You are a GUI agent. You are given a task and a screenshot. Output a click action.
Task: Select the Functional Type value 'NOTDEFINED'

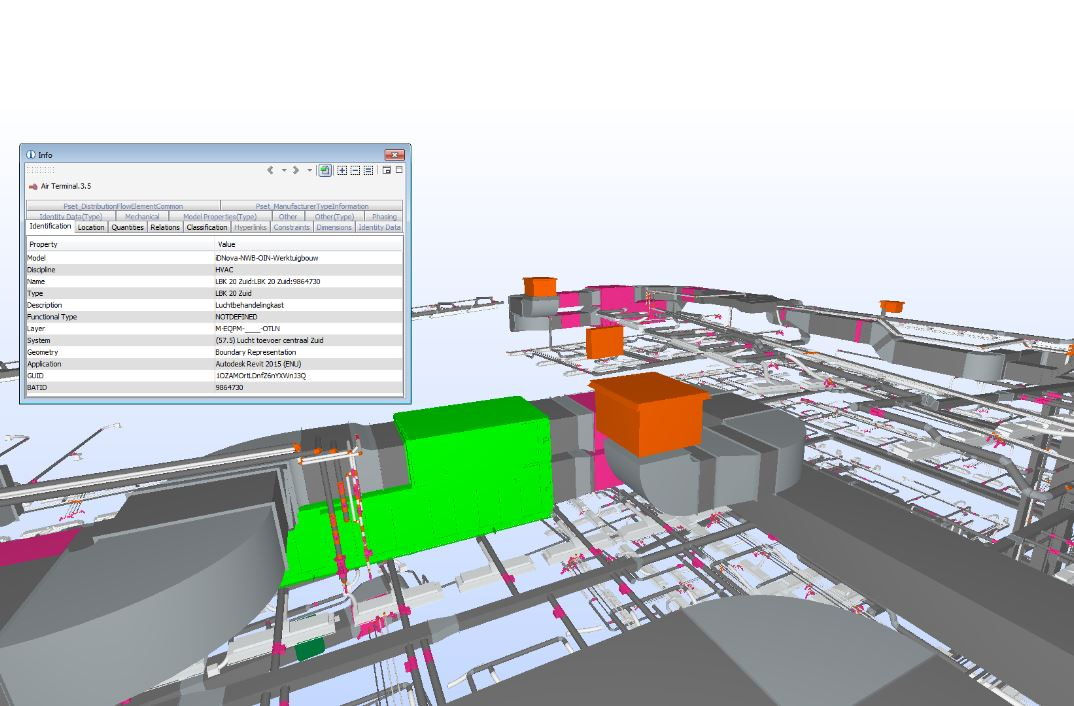236,317
